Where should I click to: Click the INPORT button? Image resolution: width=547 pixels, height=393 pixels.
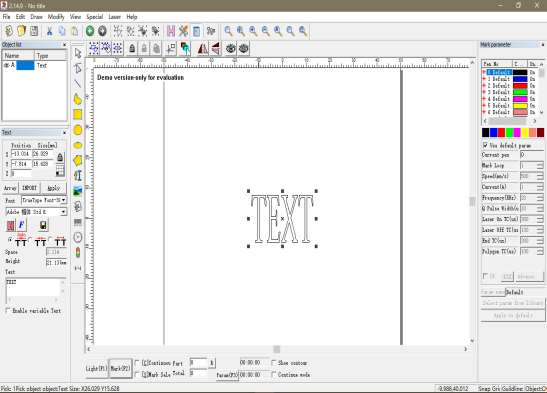29,188
